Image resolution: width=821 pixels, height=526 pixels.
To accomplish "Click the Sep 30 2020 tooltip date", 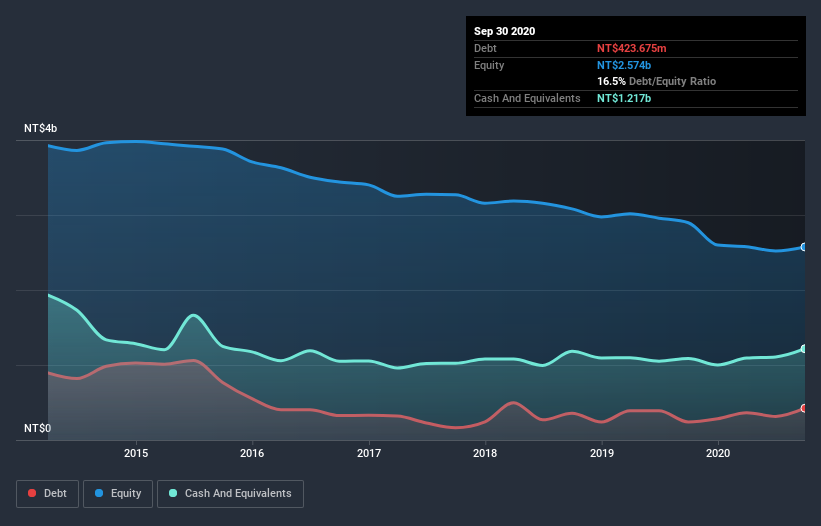I will (505, 31).
